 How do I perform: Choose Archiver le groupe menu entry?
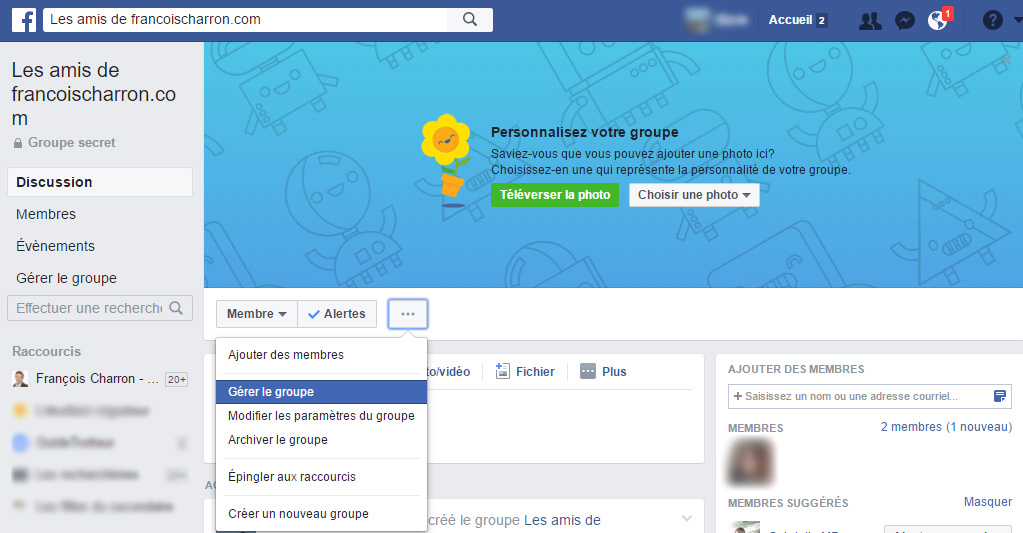278,440
